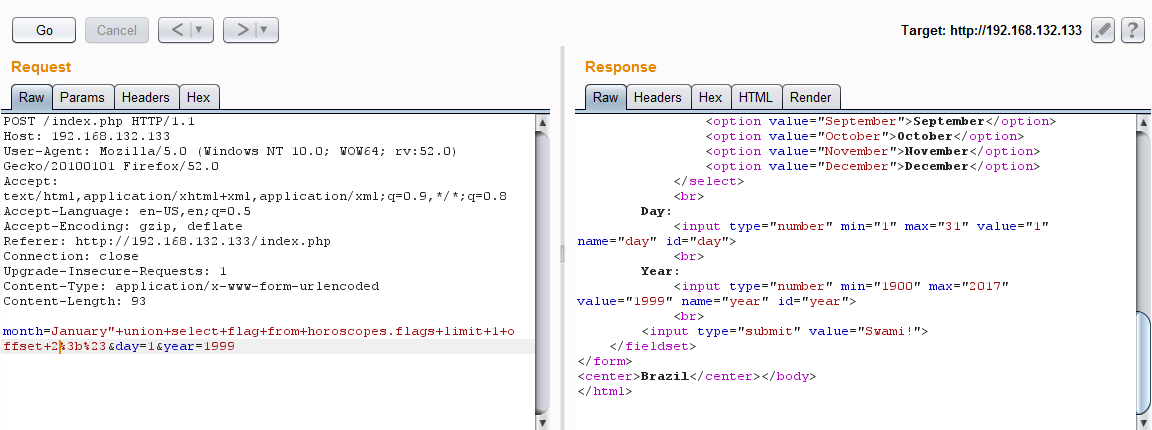
Task: Switch to the Request Params tab
Action: (82, 97)
